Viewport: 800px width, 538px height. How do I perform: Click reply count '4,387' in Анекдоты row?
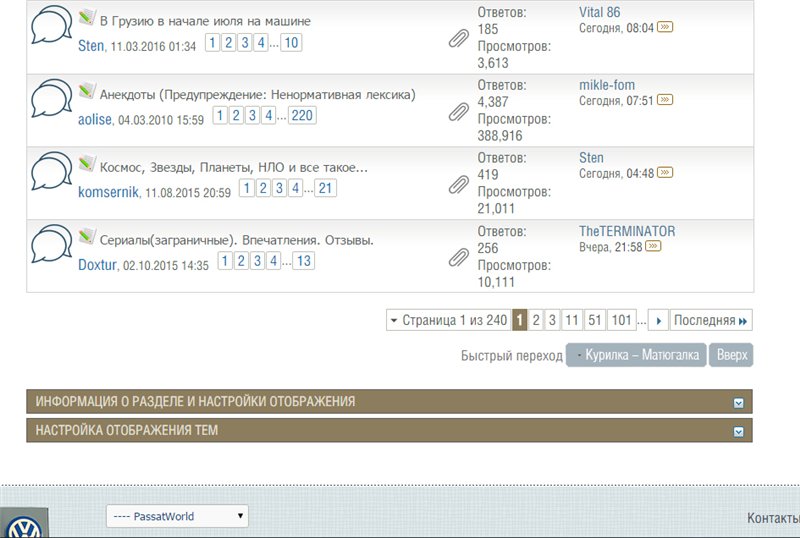click(493, 102)
